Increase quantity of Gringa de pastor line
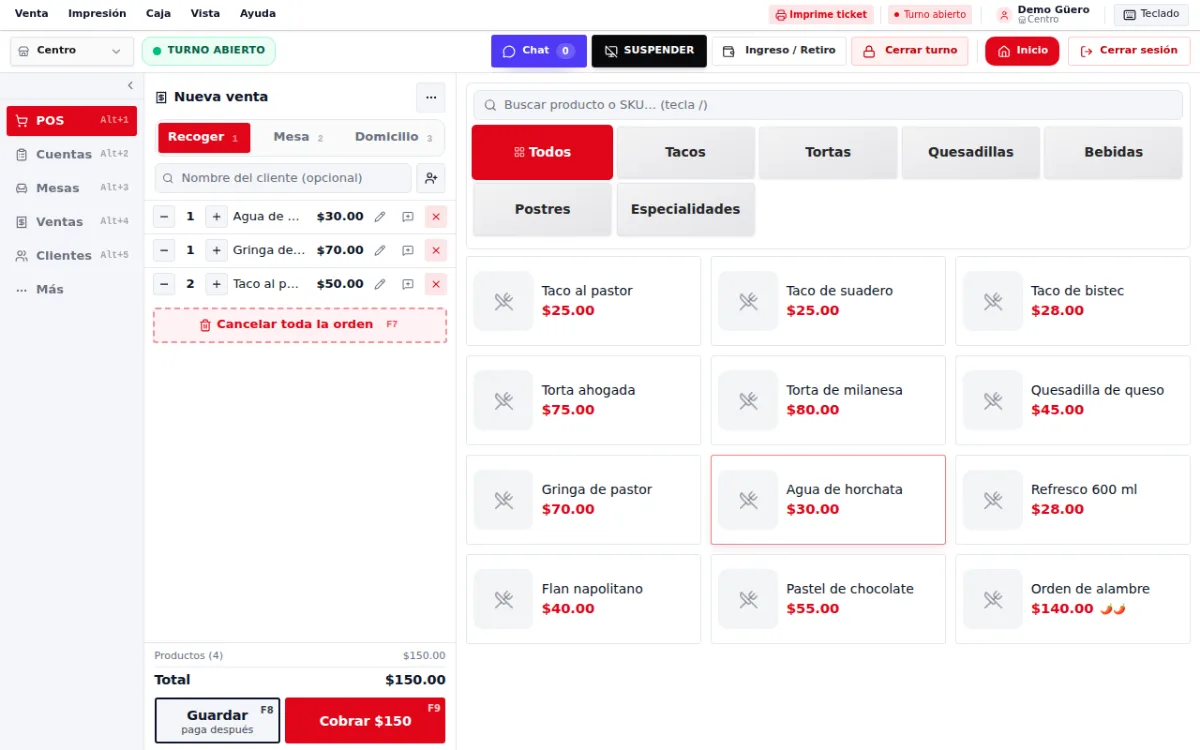The image size is (1200, 750). tap(217, 250)
